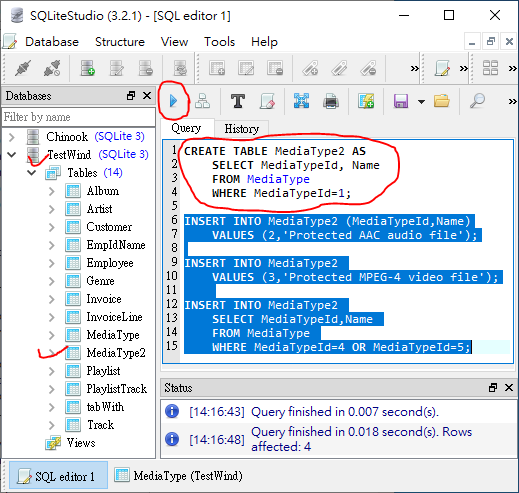Collapse the TestWind database node
The image size is (519, 493).
coord(12,155)
